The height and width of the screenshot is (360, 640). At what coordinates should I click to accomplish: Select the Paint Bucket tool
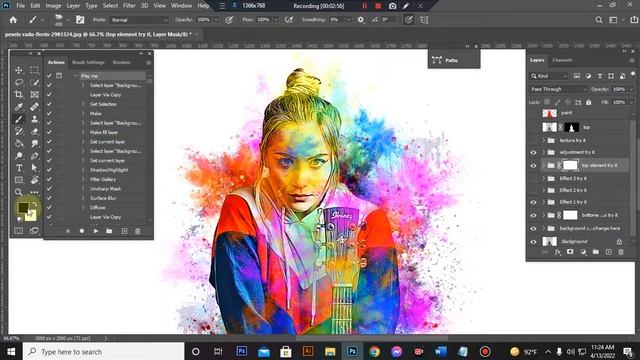(19, 144)
